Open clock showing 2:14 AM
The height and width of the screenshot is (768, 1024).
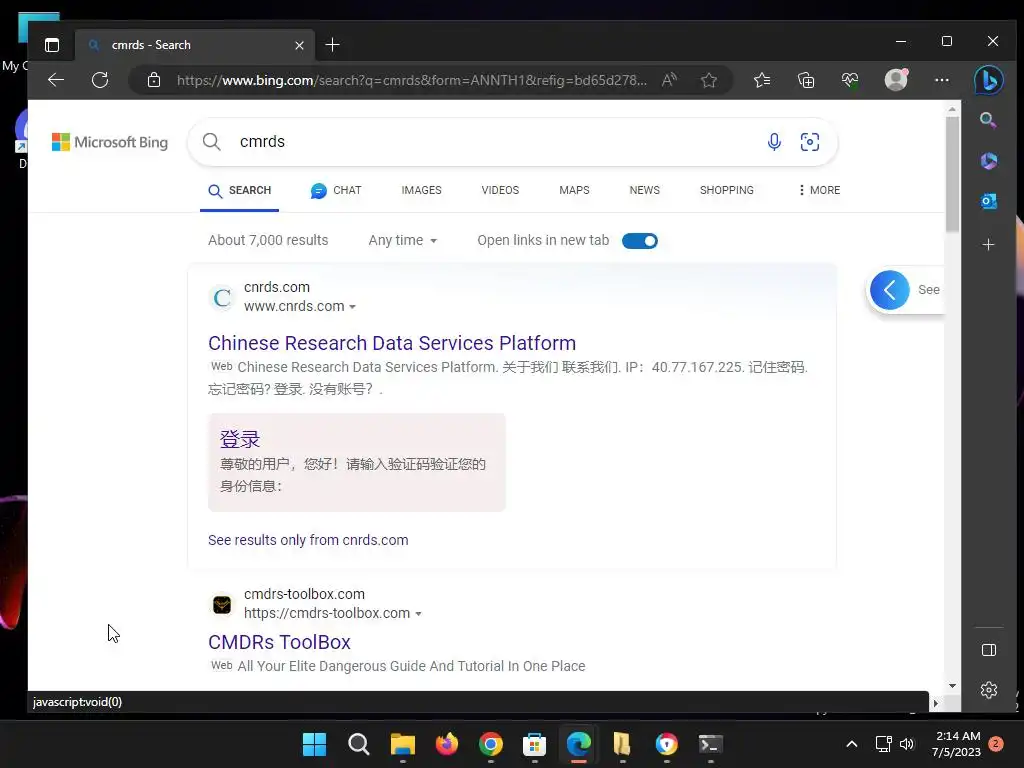957,744
